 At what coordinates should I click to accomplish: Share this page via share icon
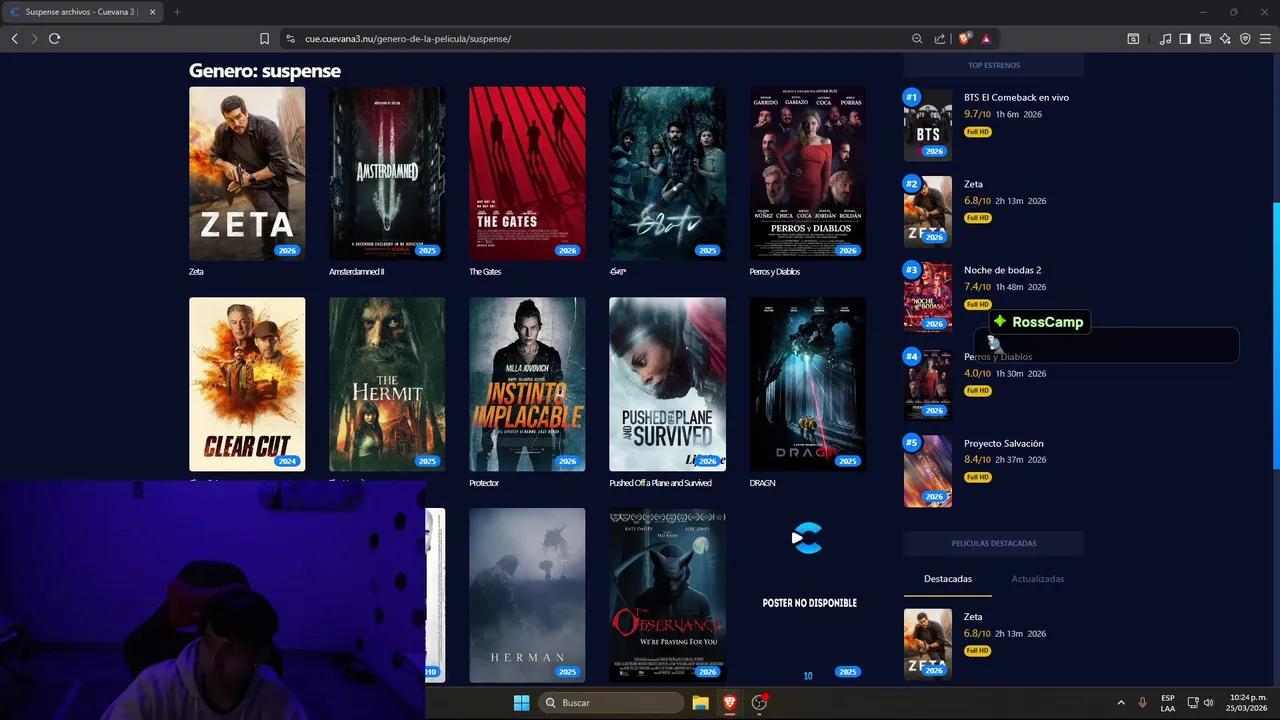940,39
